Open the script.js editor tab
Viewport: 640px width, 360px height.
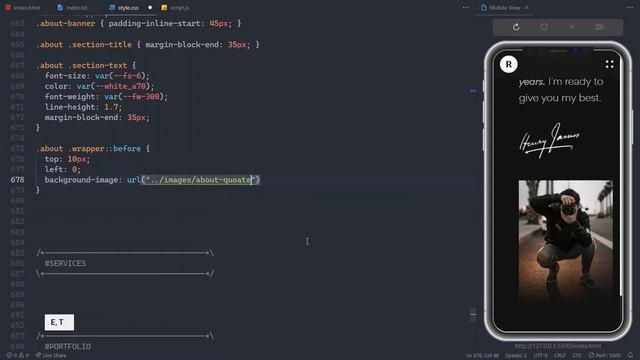[176, 8]
